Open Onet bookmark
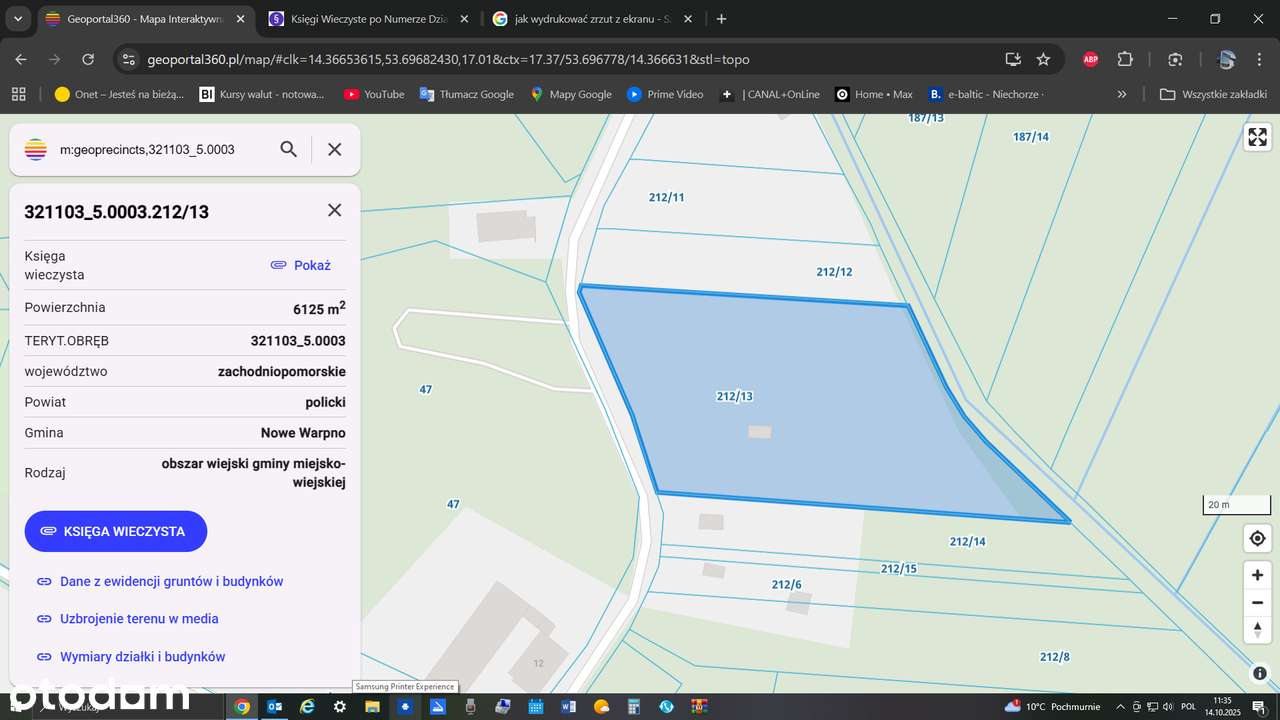Viewport: 1280px width, 720px height. point(120,94)
